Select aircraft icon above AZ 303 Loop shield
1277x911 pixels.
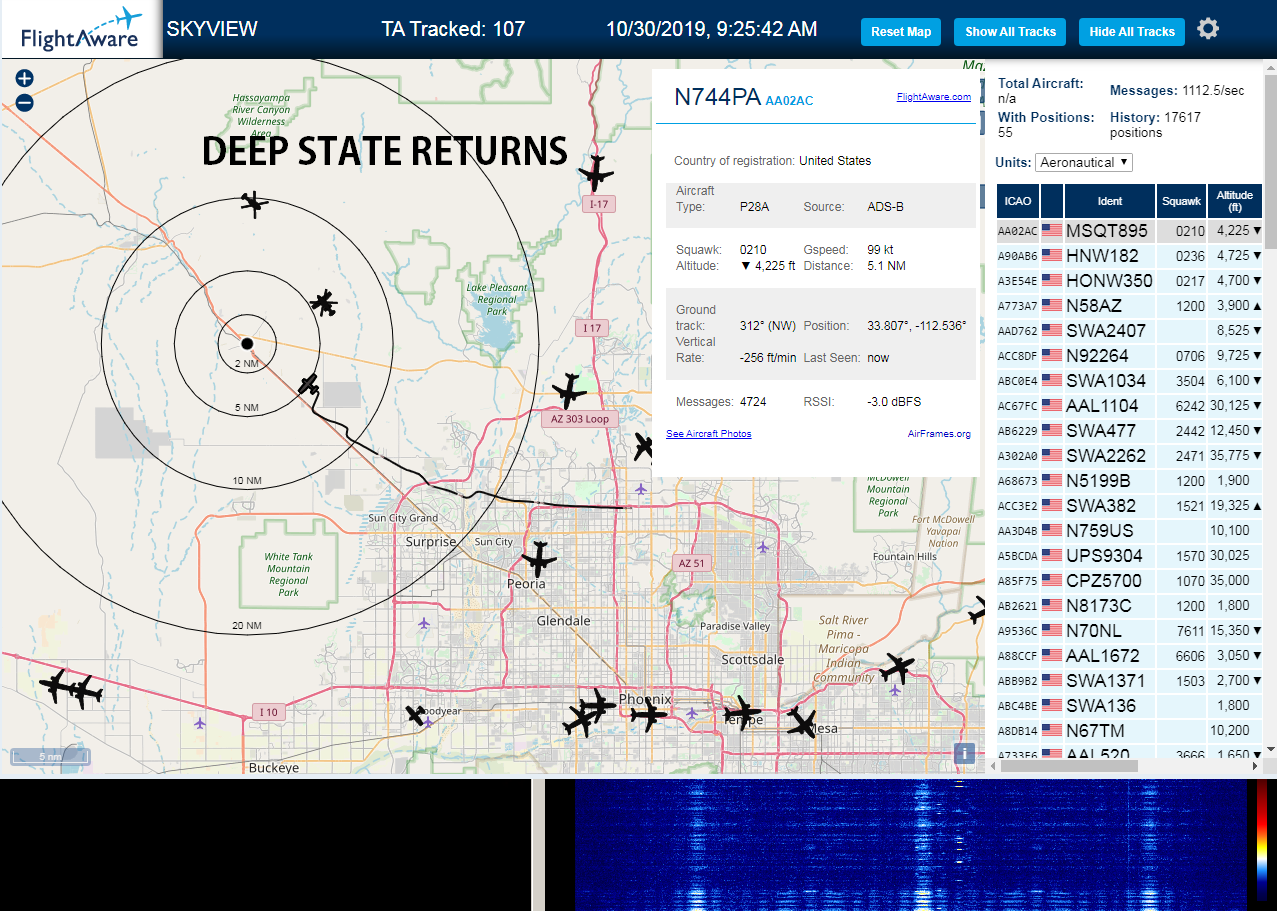coord(569,390)
